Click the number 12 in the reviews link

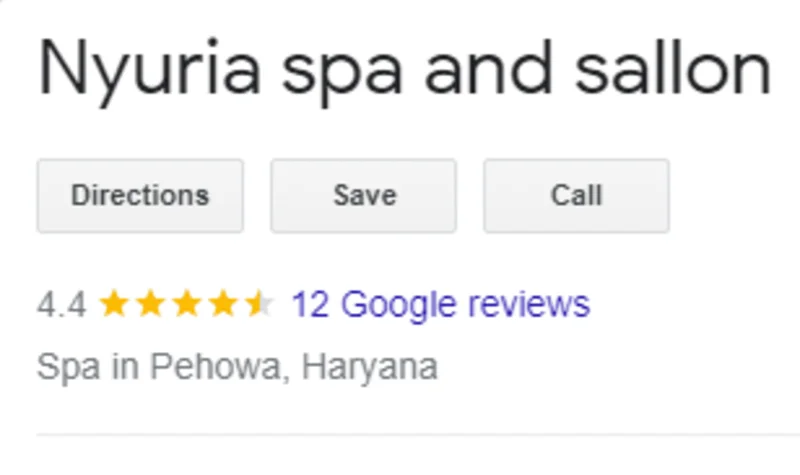pos(310,305)
